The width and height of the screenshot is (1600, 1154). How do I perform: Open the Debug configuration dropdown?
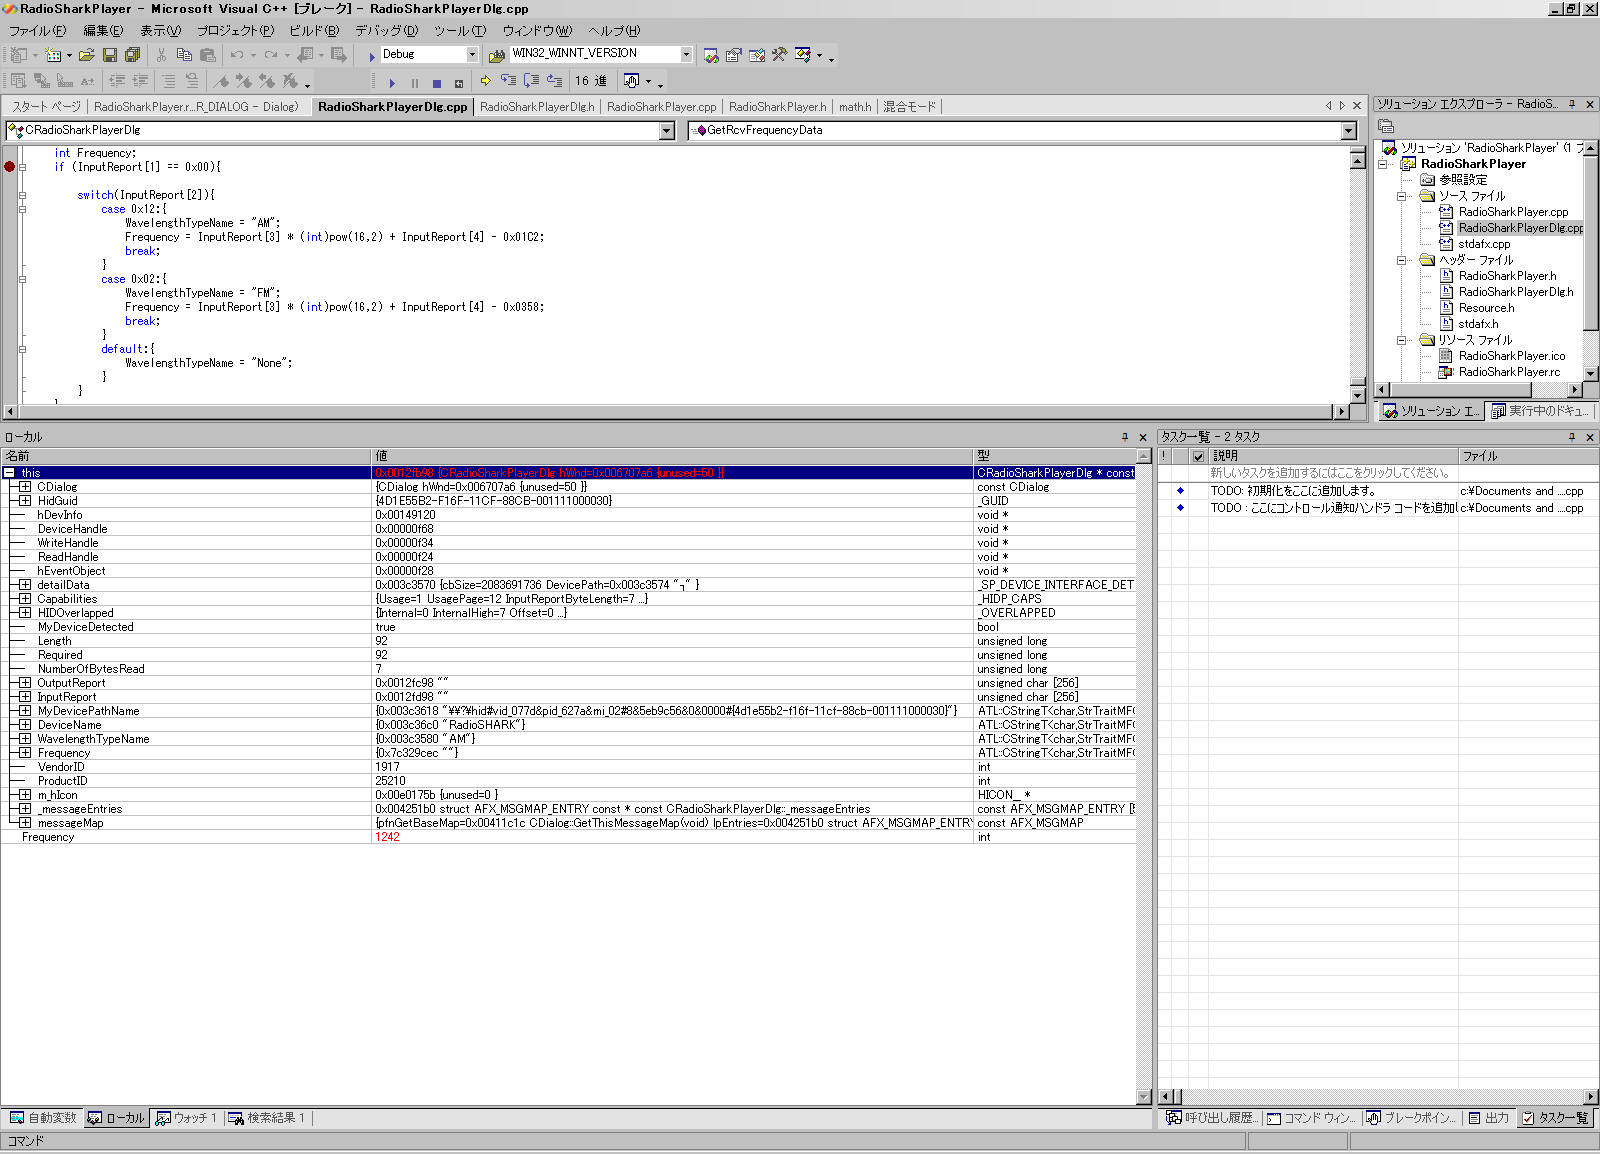pyautogui.click(x=472, y=54)
